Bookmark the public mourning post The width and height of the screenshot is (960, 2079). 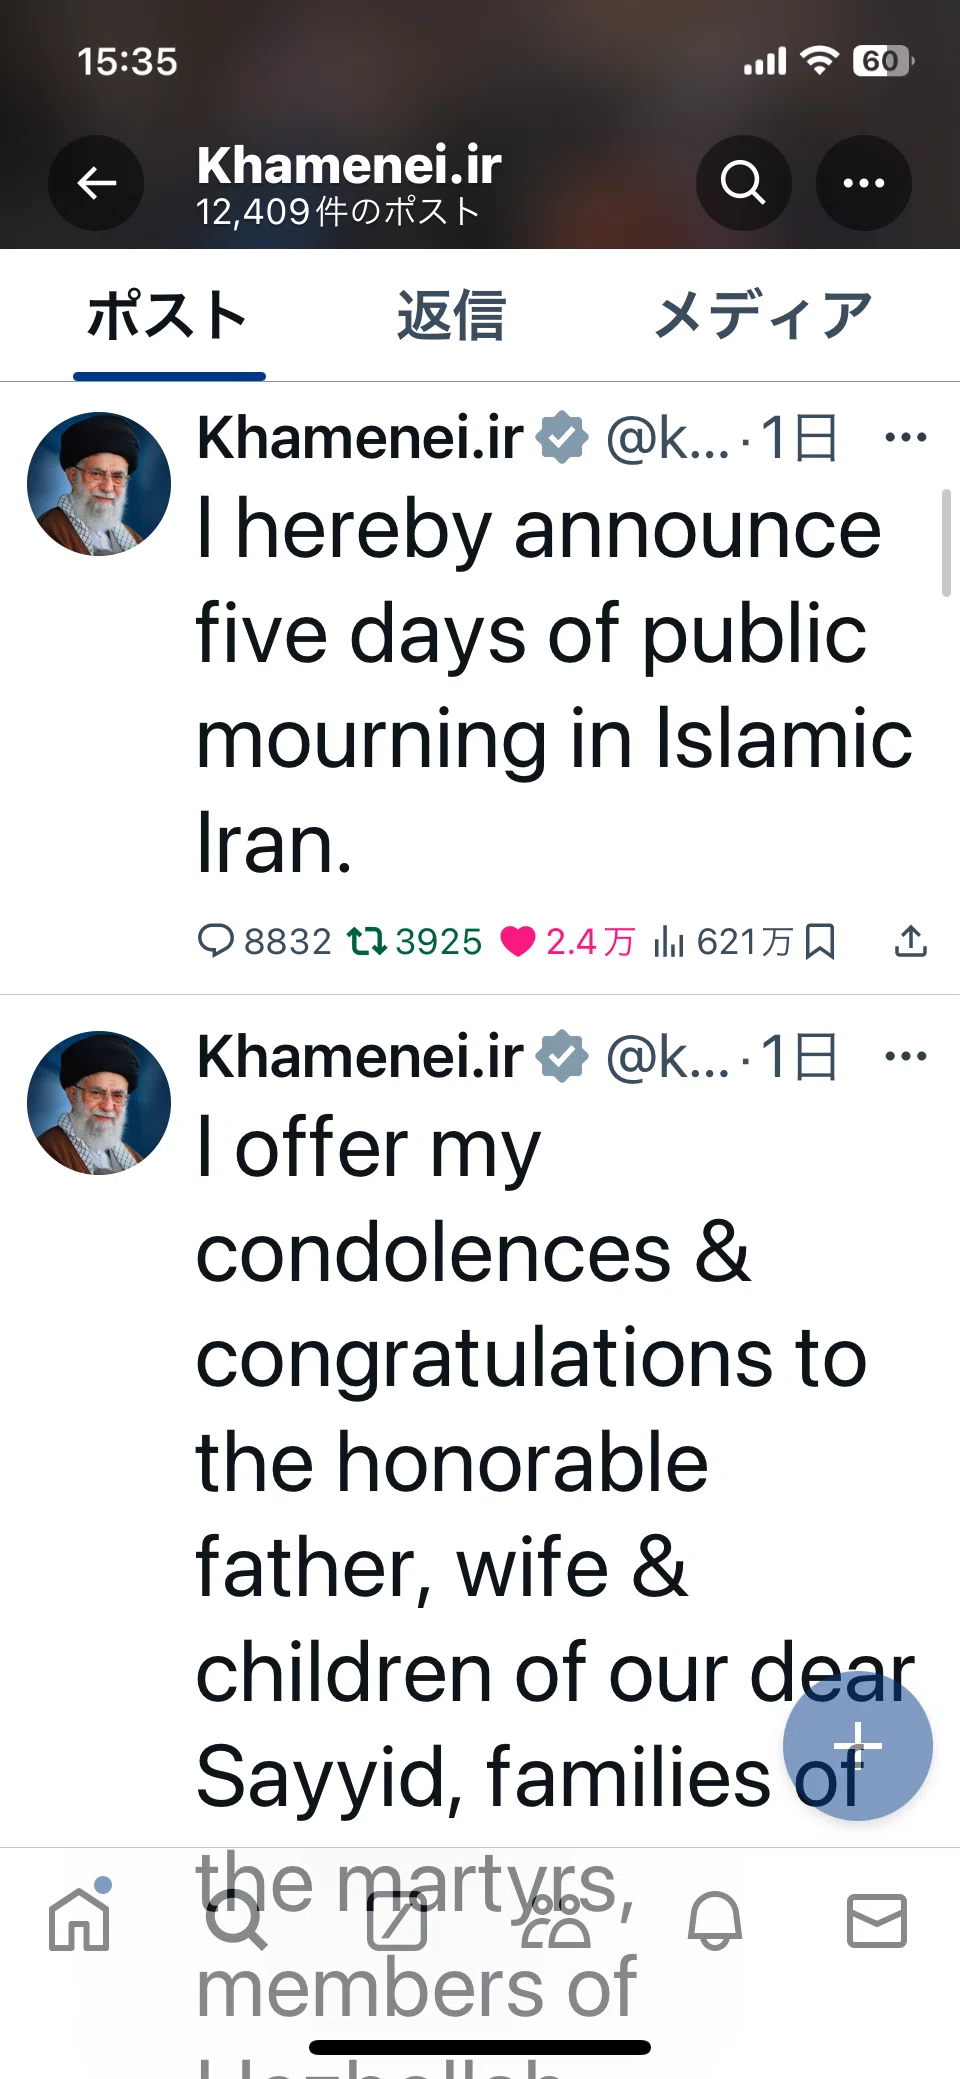[820, 941]
